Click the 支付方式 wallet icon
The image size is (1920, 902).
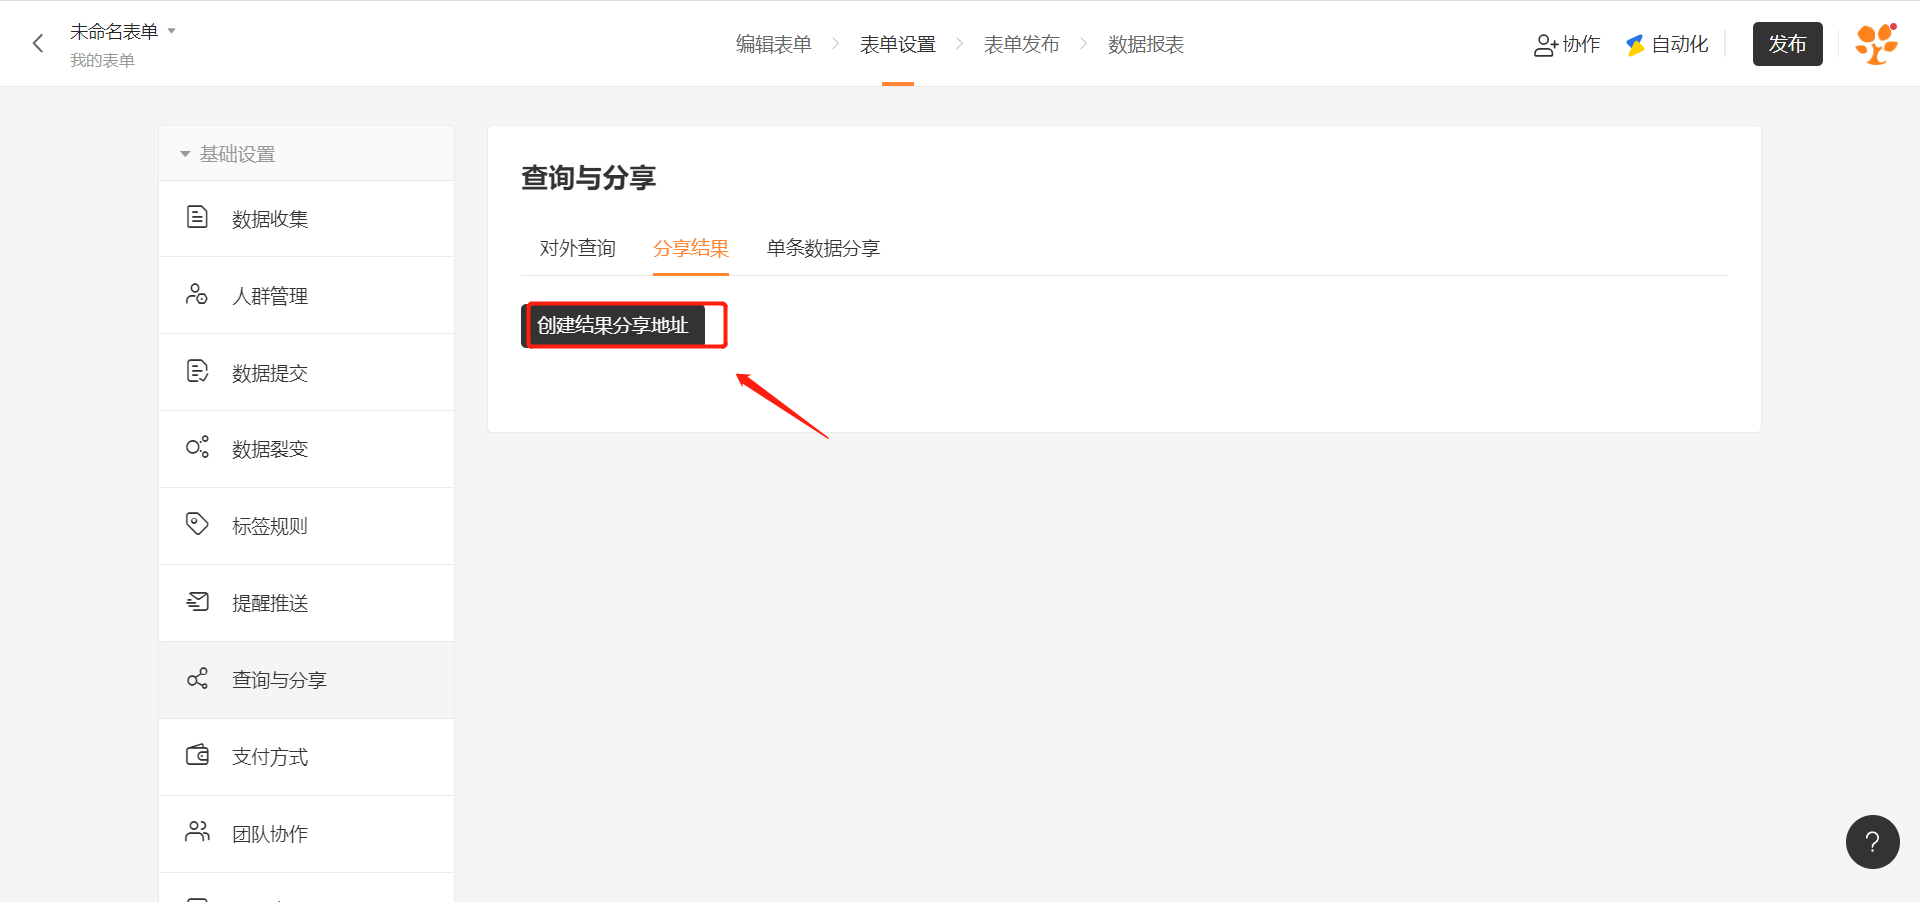197,755
